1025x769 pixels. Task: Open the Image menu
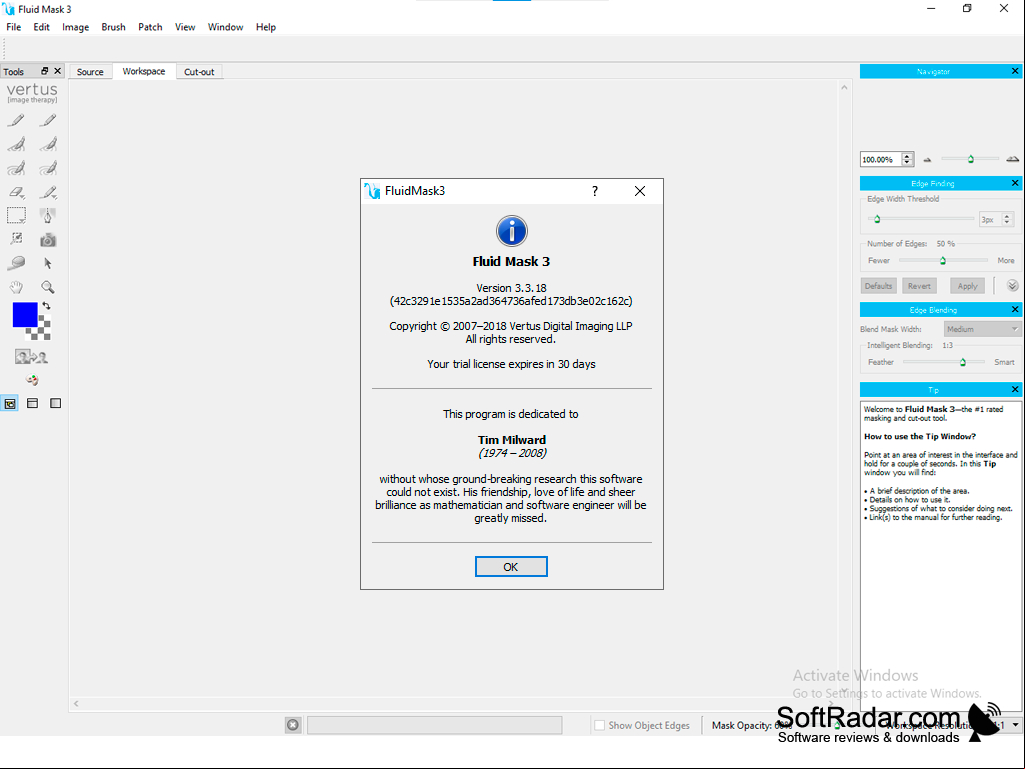(x=75, y=27)
